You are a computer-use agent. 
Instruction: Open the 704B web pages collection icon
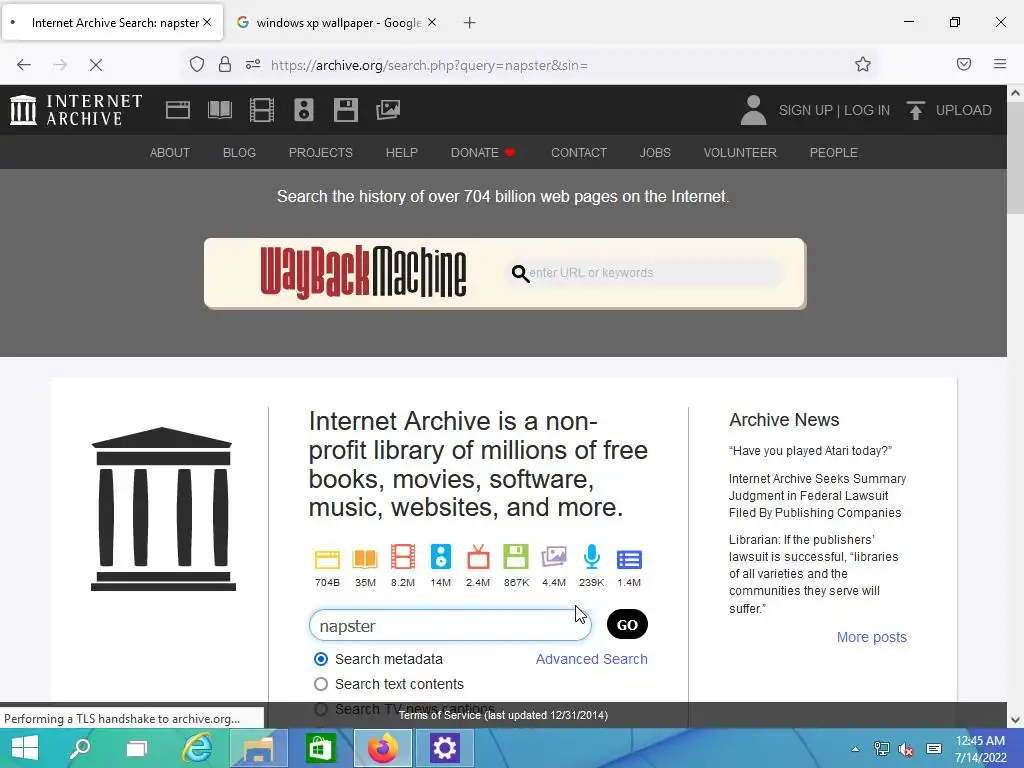pyautogui.click(x=327, y=558)
